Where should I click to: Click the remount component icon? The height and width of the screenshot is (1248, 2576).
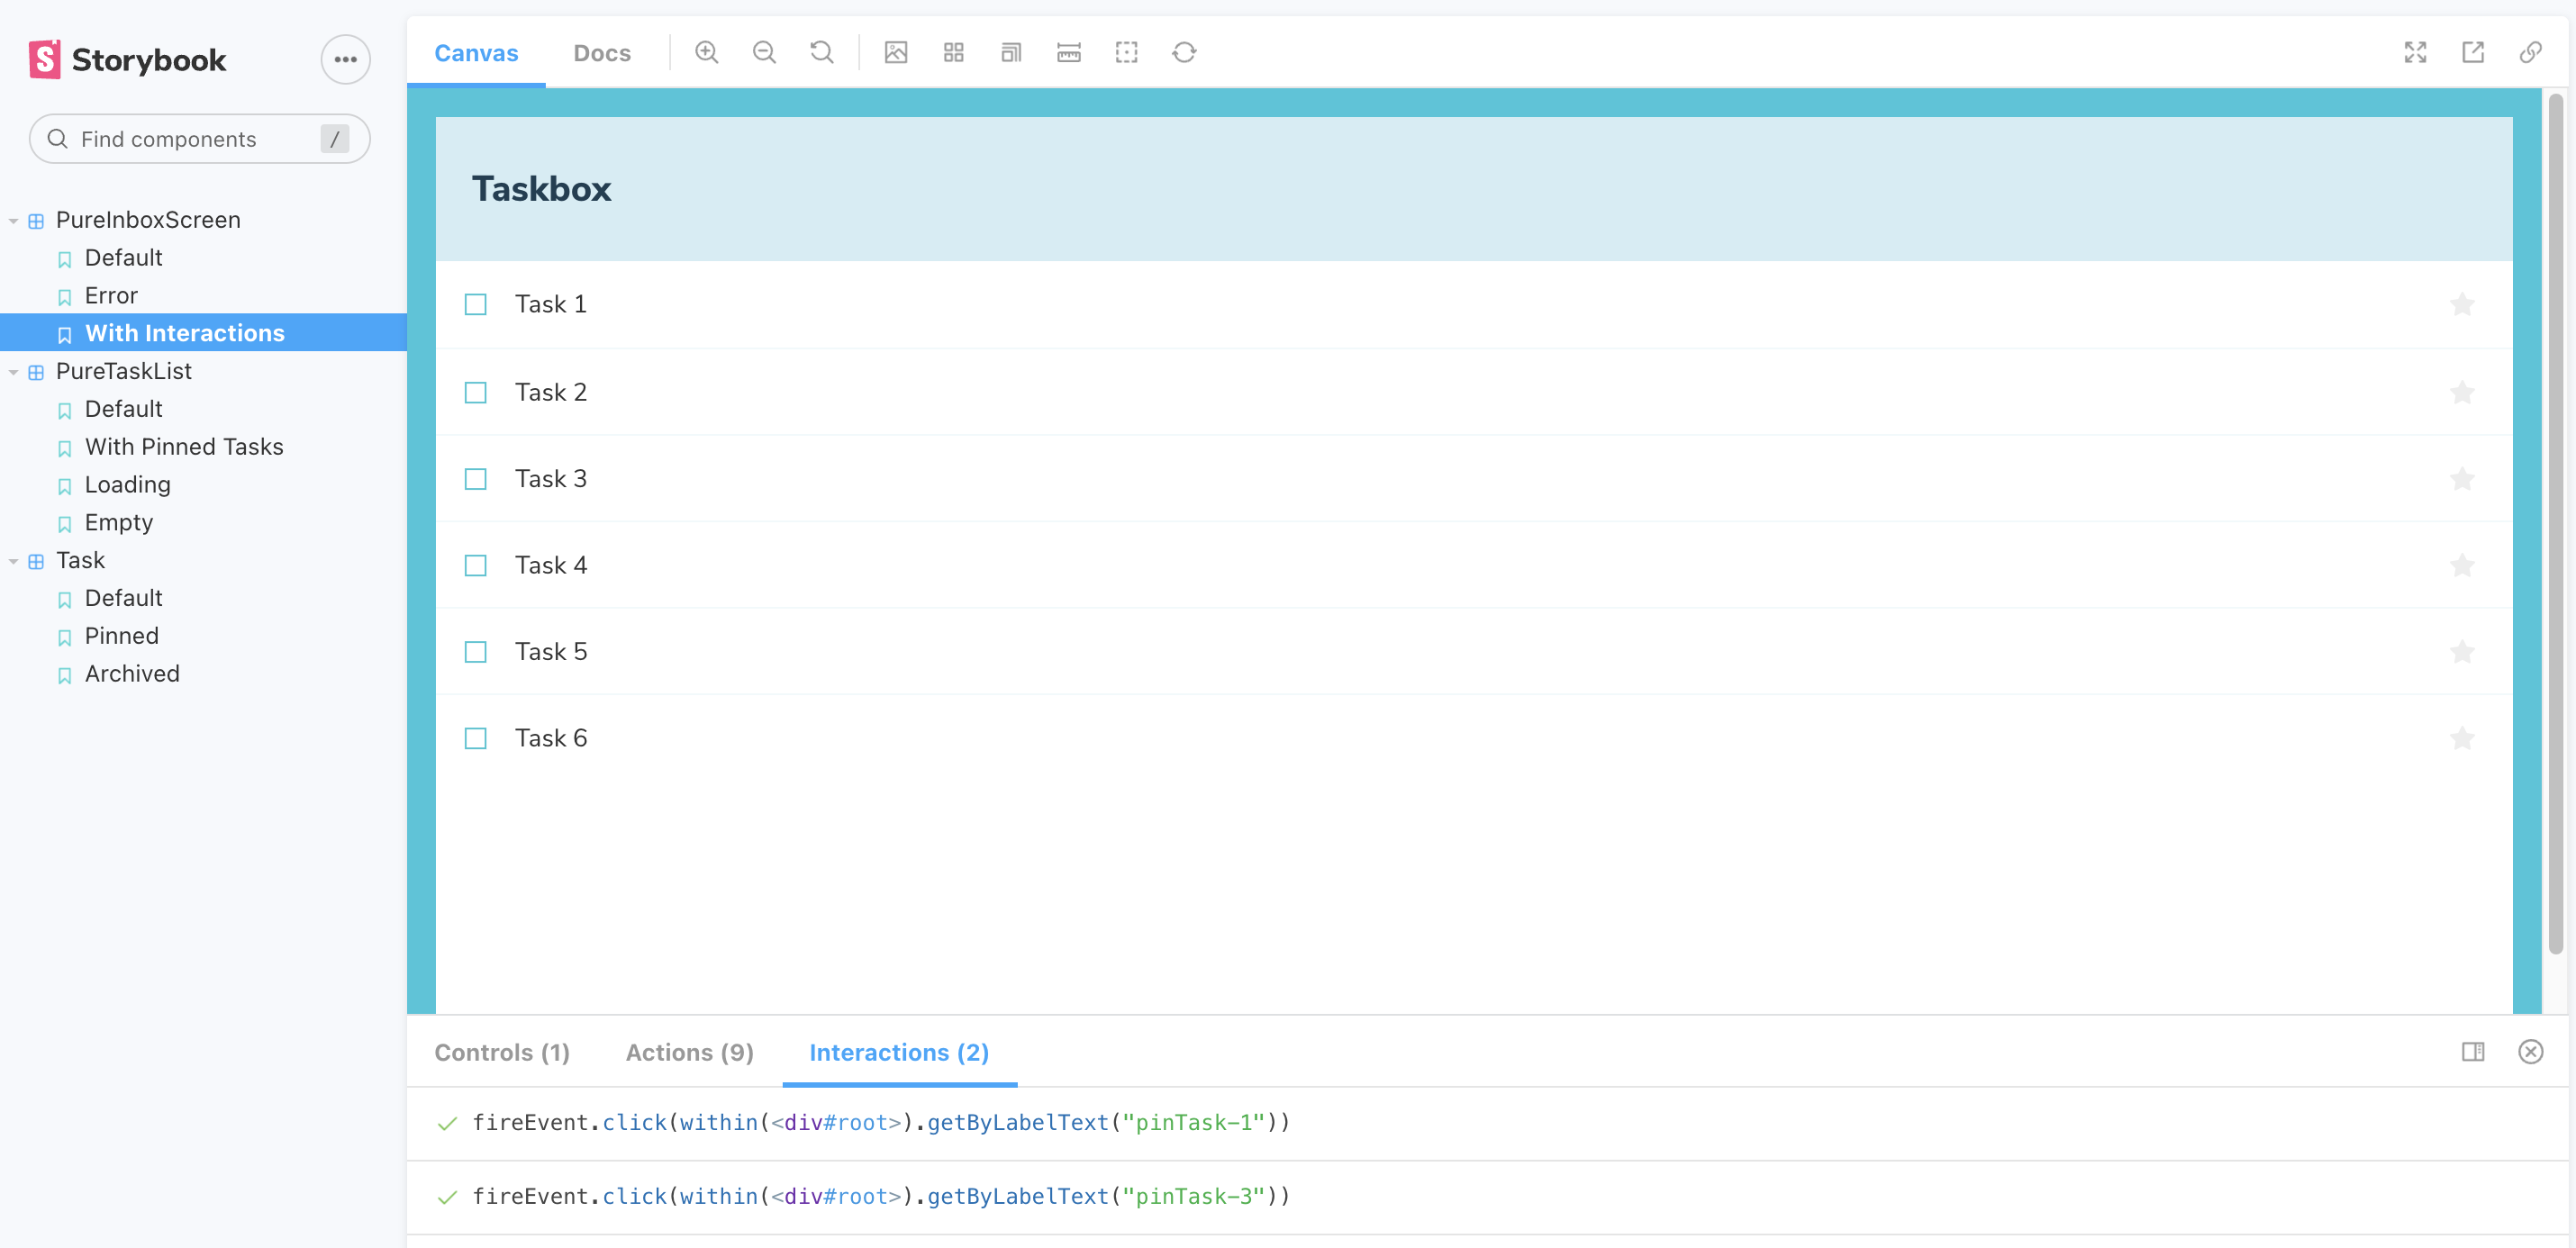tap(1184, 52)
